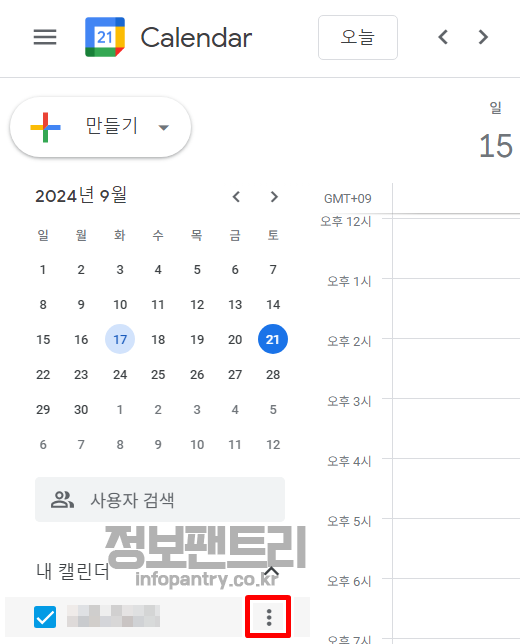Select September 17 in mini calendar
The width and height of the screenshot is (520, 644).
pos(120,339)
